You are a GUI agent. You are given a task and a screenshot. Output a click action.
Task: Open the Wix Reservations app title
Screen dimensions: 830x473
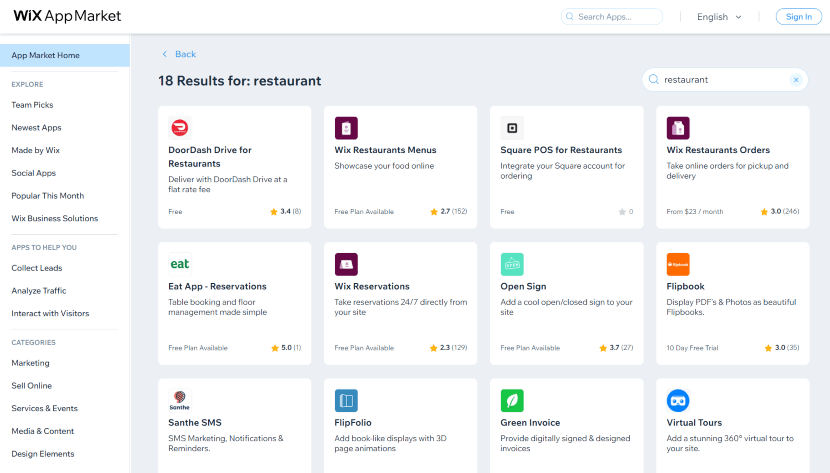(x=372, y=287)
